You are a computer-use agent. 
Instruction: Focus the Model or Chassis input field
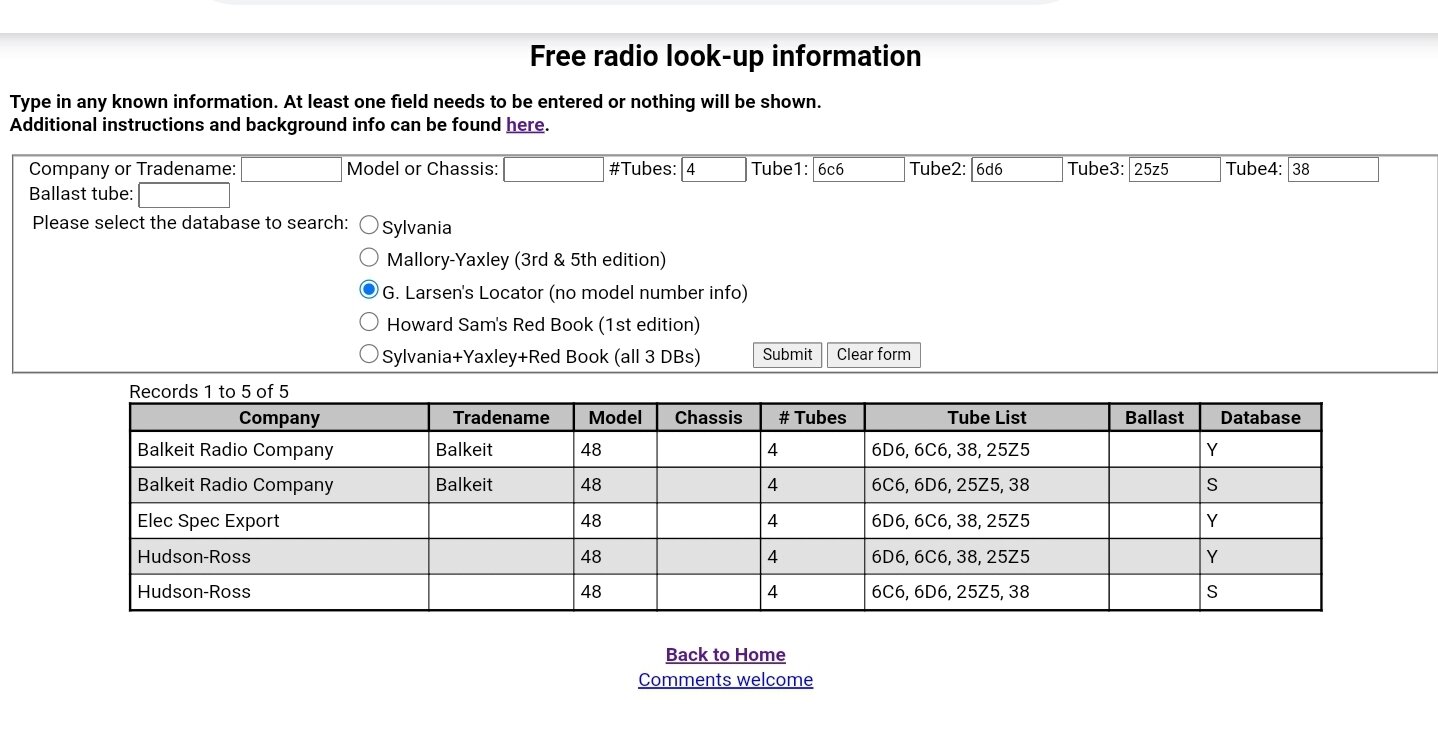pos(553,169)
